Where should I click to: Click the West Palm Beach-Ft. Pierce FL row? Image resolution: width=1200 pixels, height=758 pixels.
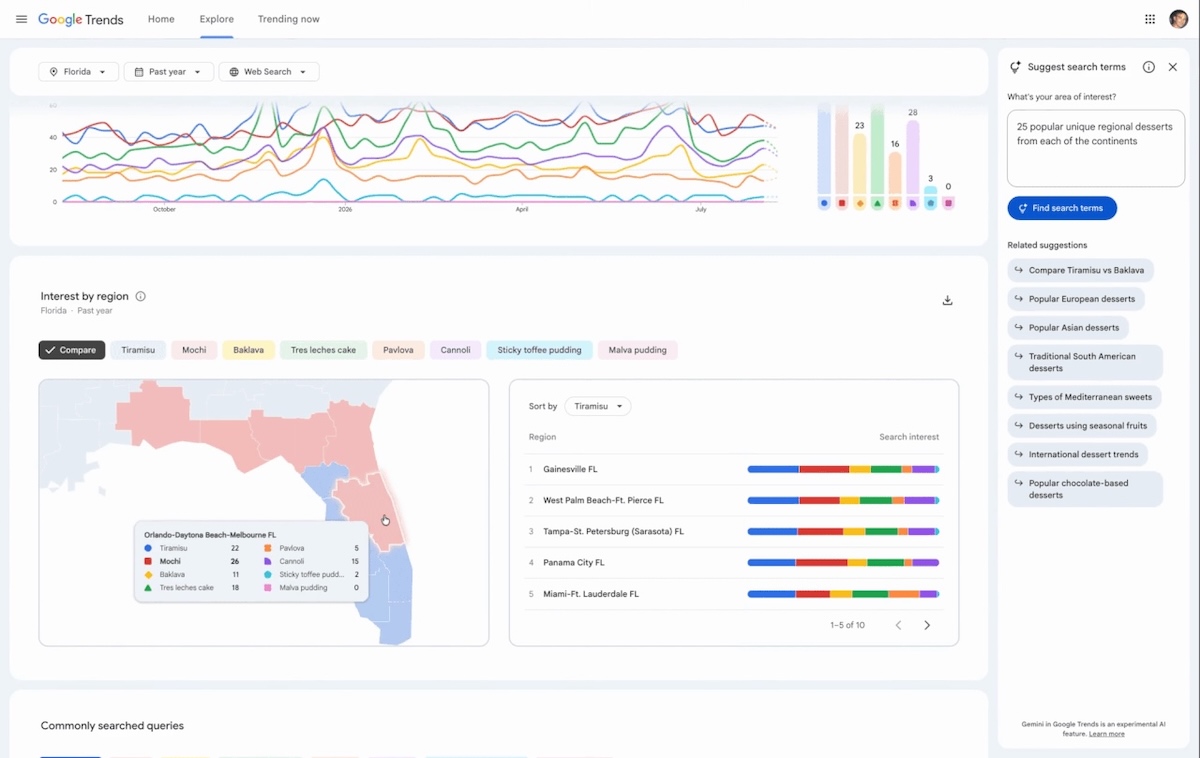point(734,500)
